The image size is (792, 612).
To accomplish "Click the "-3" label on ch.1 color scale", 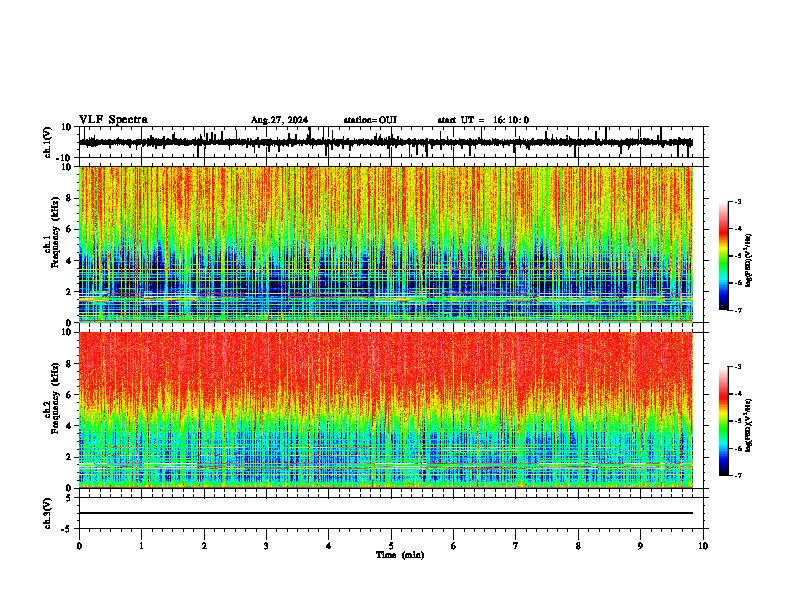I will [x=737, y=201].
